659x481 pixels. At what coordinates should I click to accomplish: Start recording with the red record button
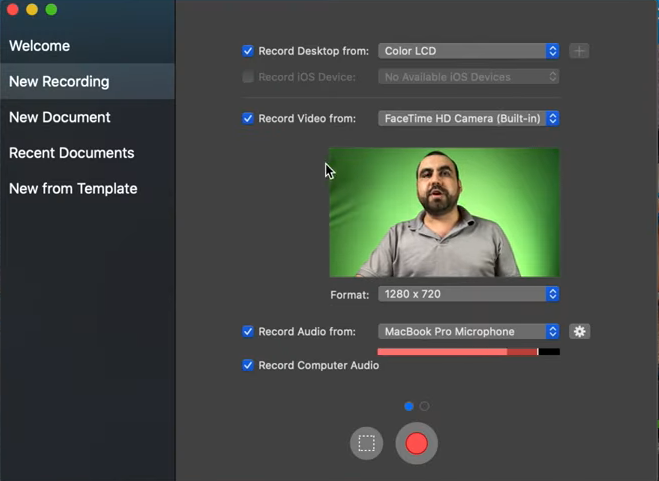tap(416, 443)
